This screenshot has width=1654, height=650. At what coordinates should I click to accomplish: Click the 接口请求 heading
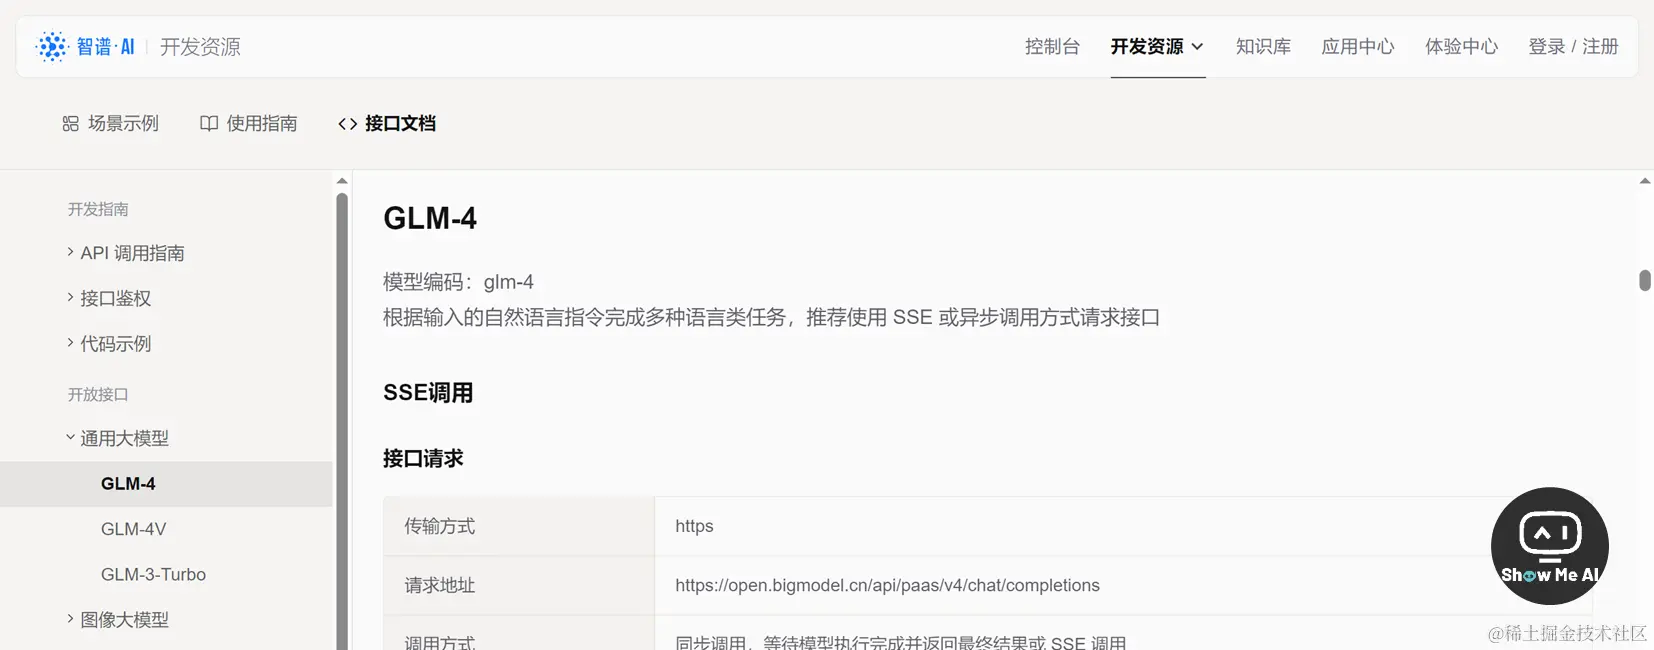[423, 459]
